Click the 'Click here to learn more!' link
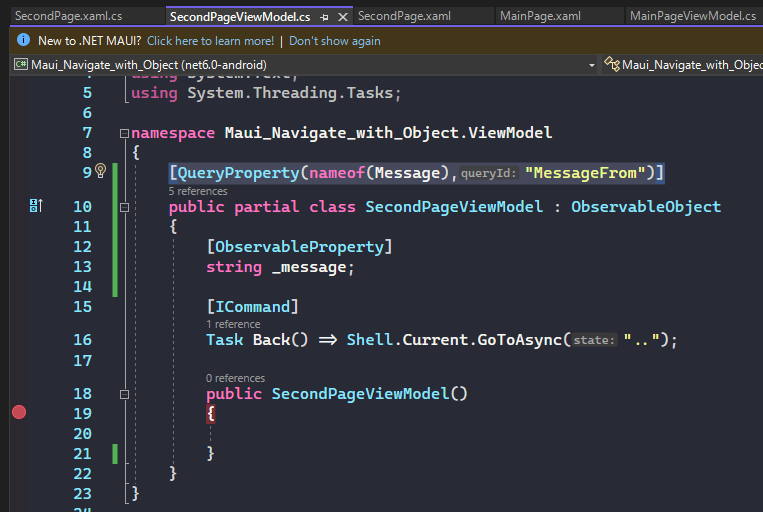 click(x=210, y=41)
